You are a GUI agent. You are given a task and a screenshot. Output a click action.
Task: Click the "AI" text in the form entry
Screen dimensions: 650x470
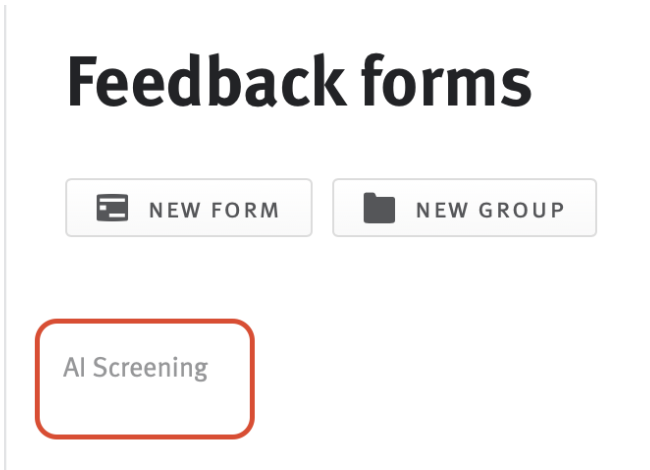[x=74, y=367]
